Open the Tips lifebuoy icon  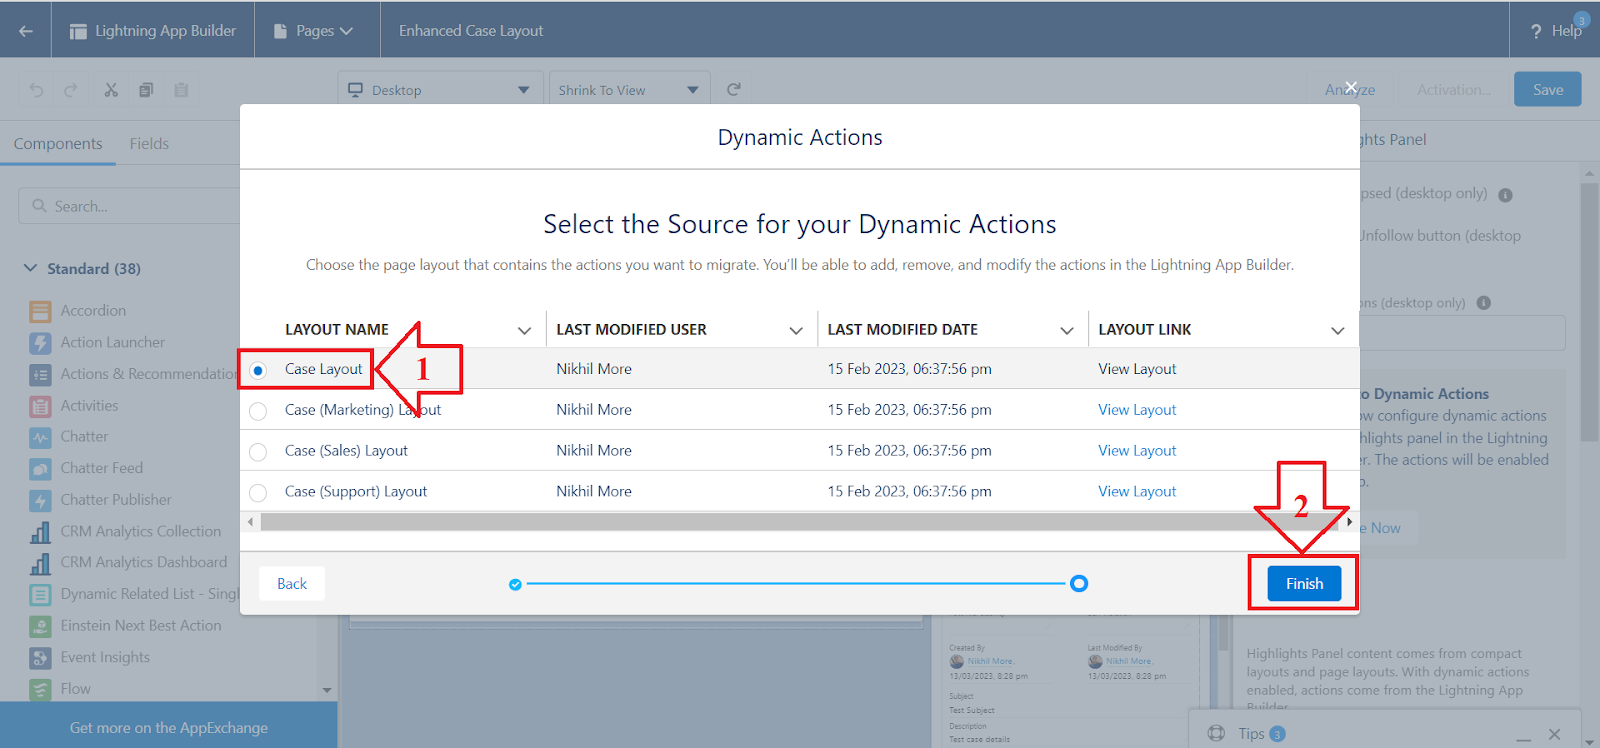[x=1216, y=733]
